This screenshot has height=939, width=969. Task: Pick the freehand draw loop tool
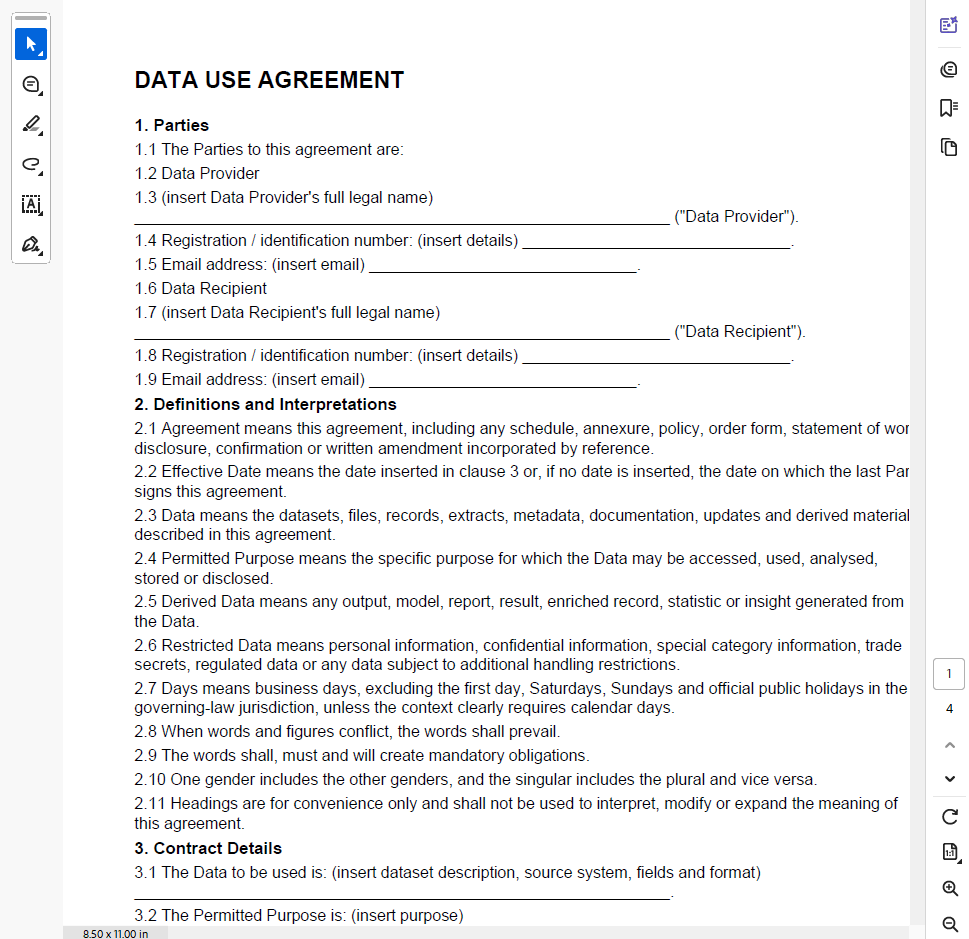31,164
